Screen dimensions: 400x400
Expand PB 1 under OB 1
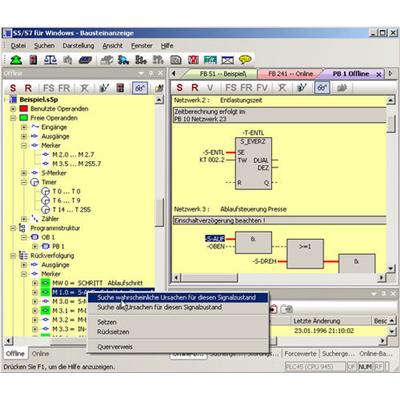click(35, 246)
